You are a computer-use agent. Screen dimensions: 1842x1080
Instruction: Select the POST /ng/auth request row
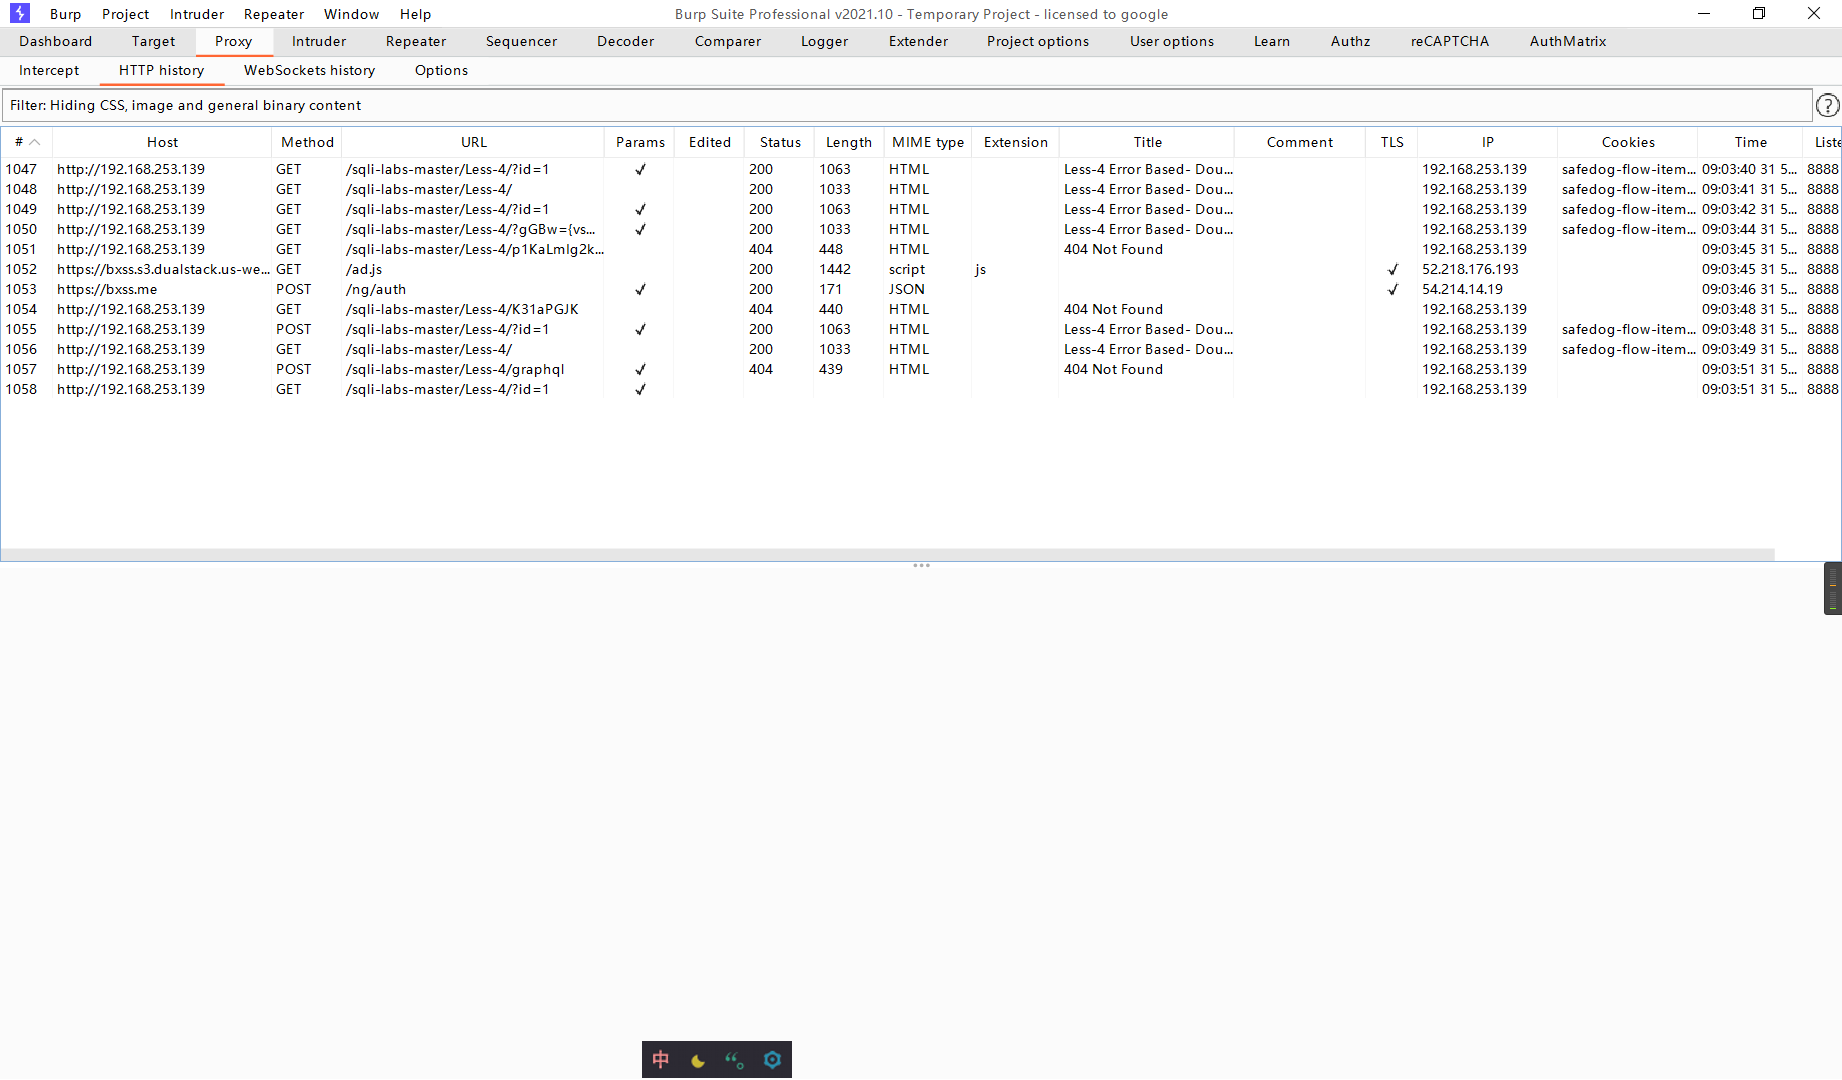tap(920, 289)
